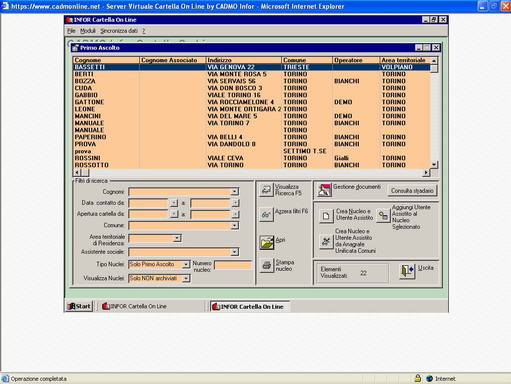Viewport: 511px width, 384px height.
Task: Select the GATTONE row
Action: tap(251, 102)
